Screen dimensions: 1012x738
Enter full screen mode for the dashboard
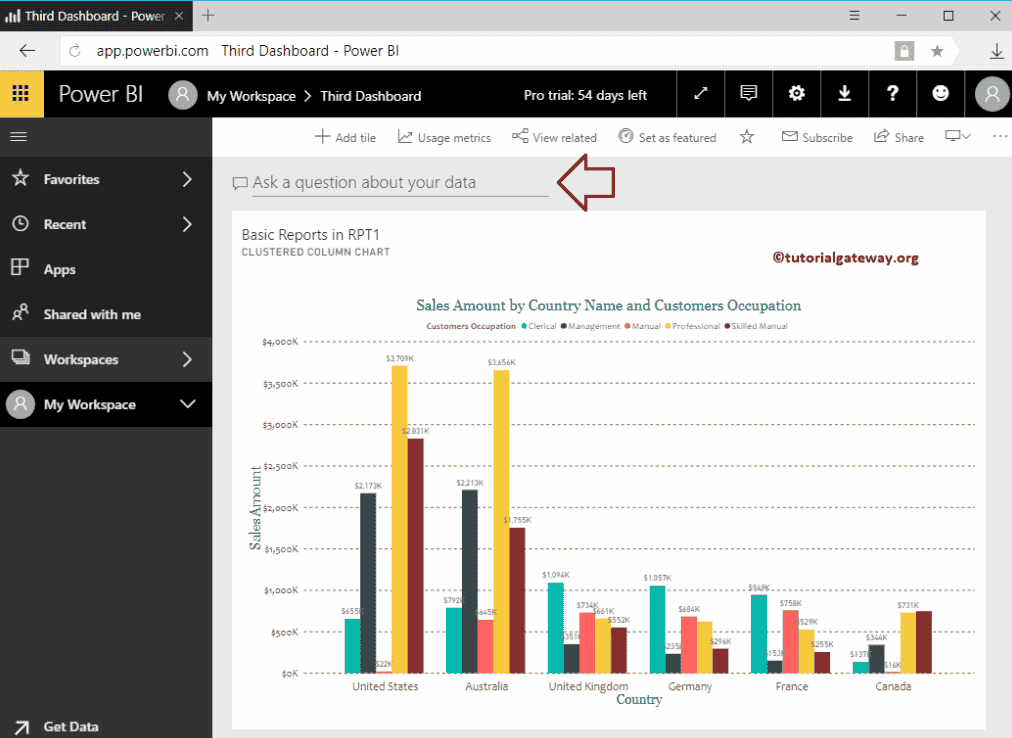[x=700, y=93]
